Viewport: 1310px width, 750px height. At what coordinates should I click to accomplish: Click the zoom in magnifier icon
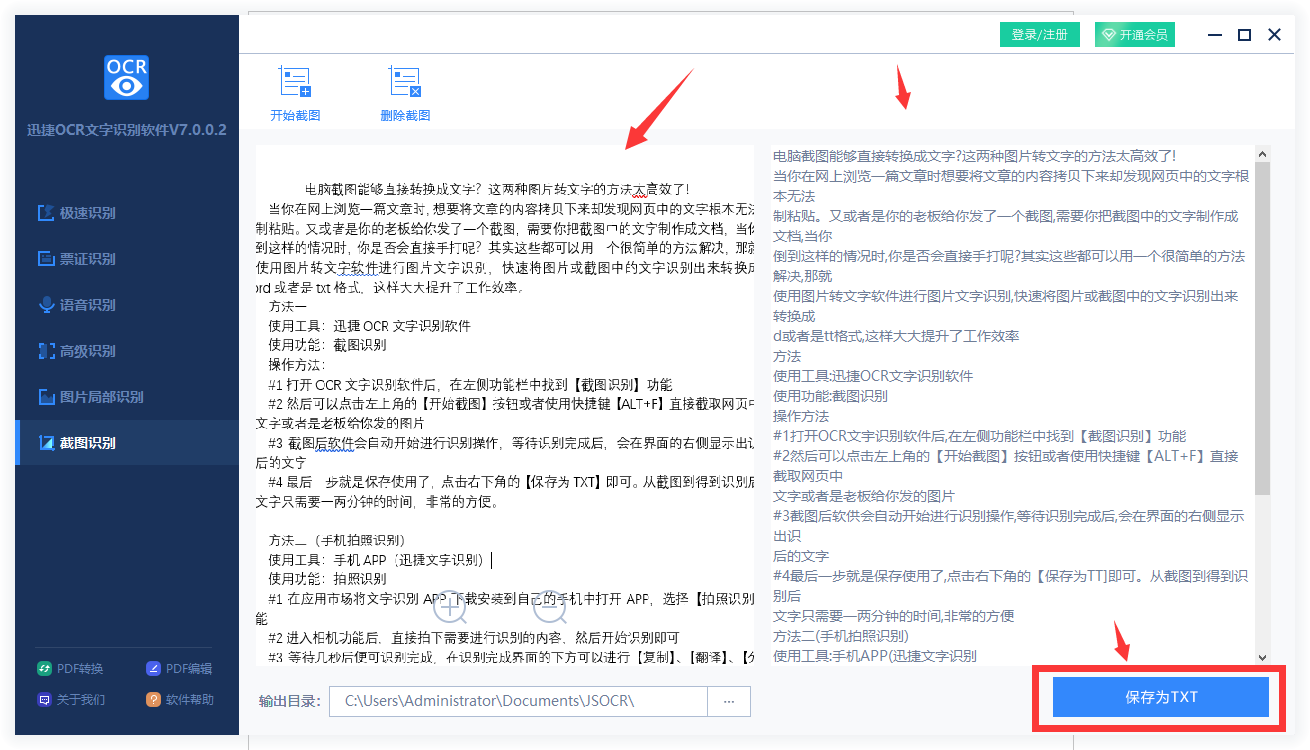point(451,606)
